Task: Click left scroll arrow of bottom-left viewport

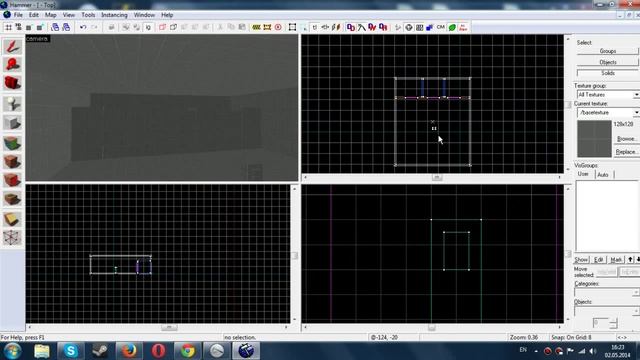Action: 29,327
